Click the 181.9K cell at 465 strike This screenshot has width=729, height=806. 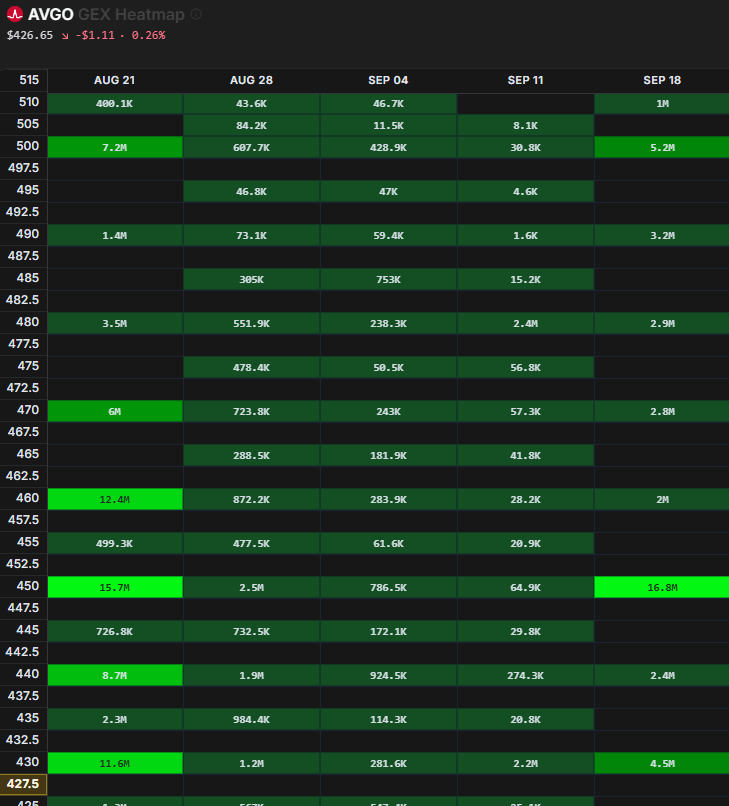pos(389,455)
